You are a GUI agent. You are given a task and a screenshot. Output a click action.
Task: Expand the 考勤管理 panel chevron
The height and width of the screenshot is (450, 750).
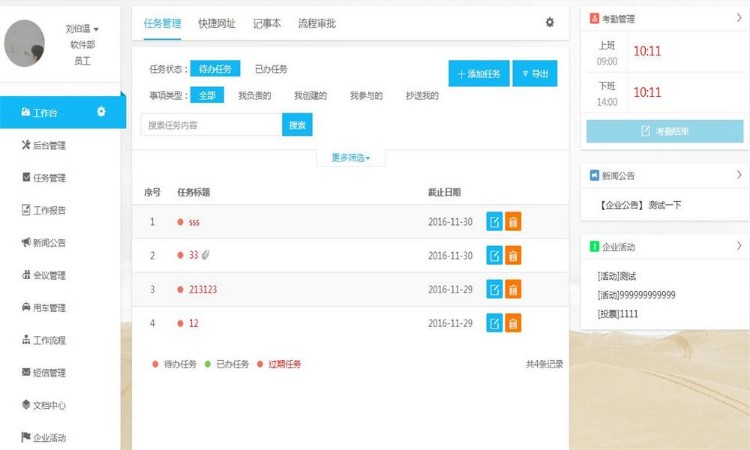pos(739,18)
